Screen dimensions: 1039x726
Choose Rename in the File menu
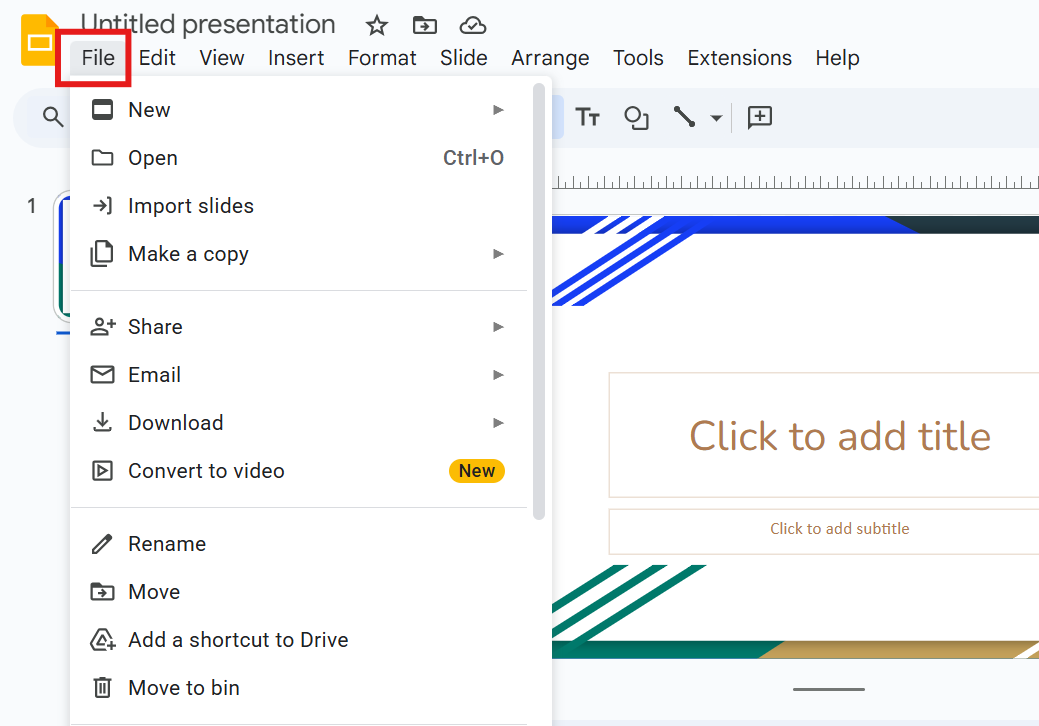click(299, 544)
